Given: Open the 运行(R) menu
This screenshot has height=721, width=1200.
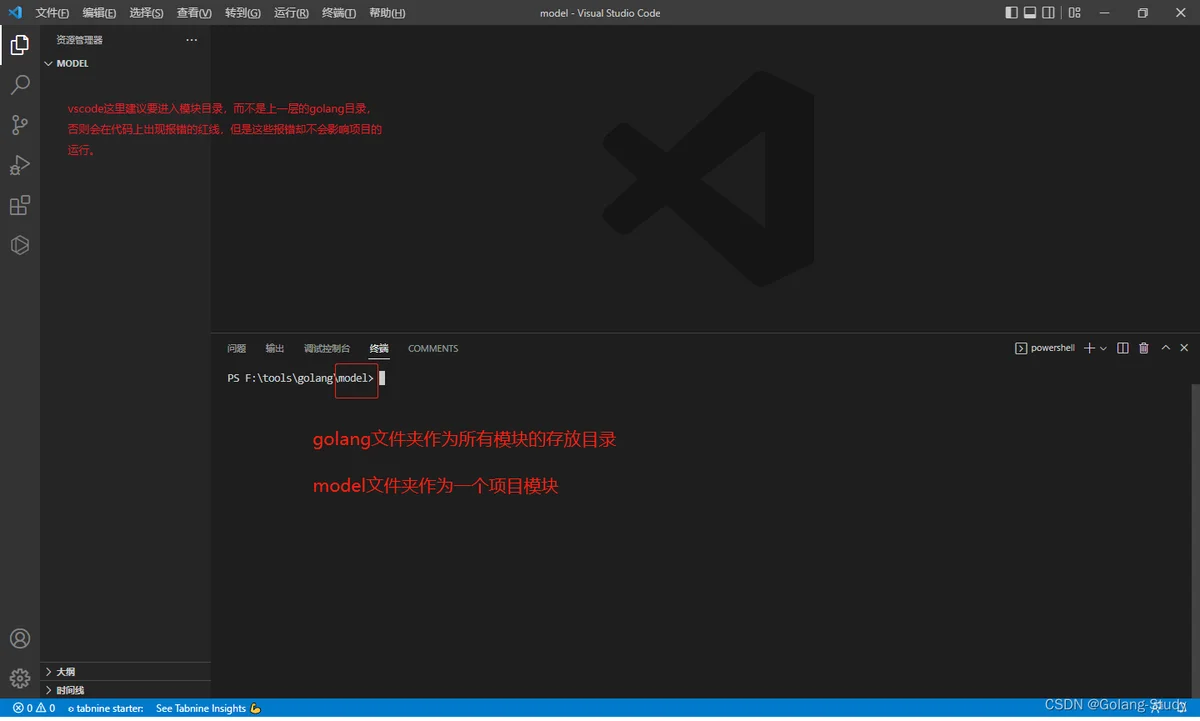Looking at the screenshot, I should [x=291, y=13].
